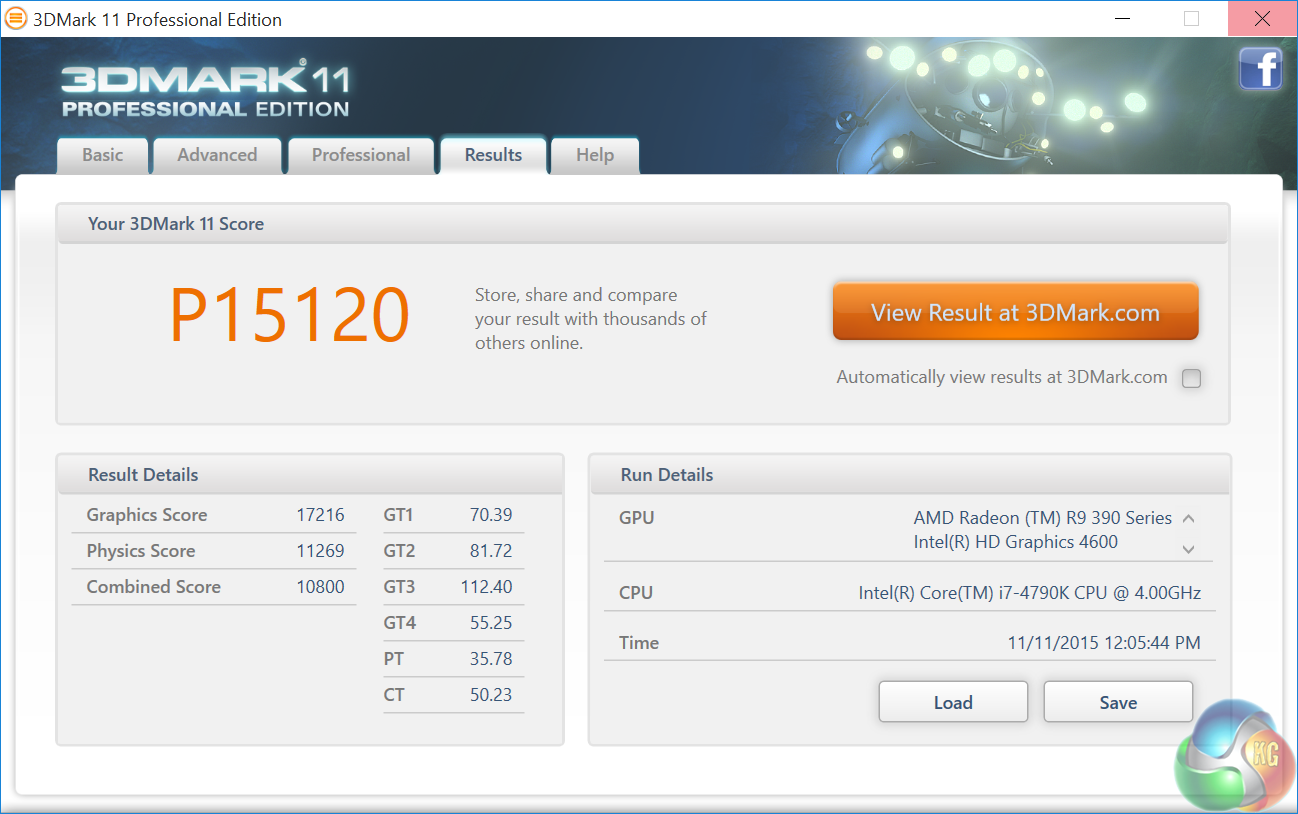Switch to the Basic tab
This screenshot has width=1298, height=814.
pyautogui.click(x=103, y=155)
